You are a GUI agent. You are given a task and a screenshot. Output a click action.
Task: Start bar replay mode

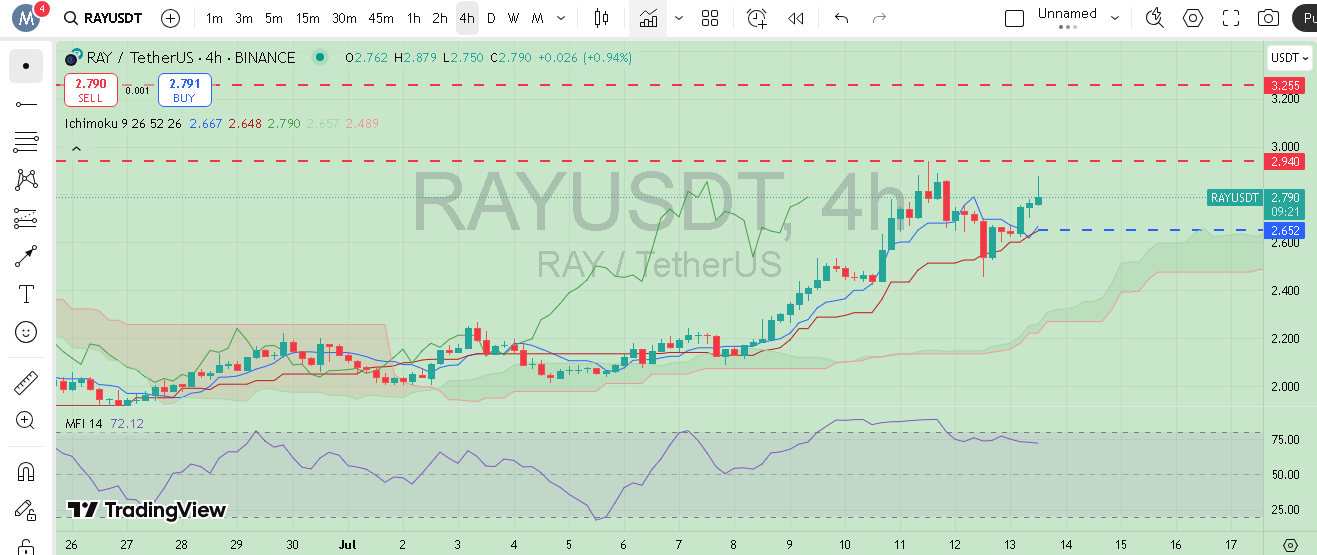click(796, 18)
